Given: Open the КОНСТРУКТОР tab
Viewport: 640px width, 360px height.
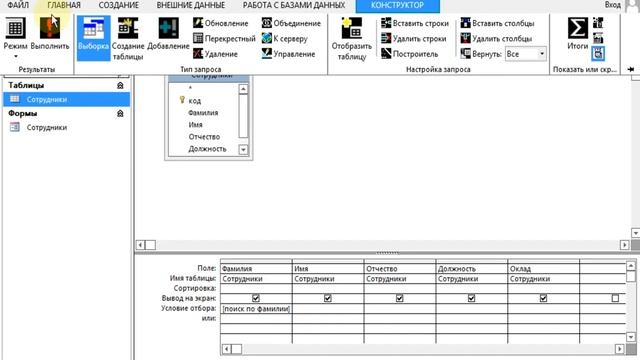Looking at the screenshot, I should 398,5.
